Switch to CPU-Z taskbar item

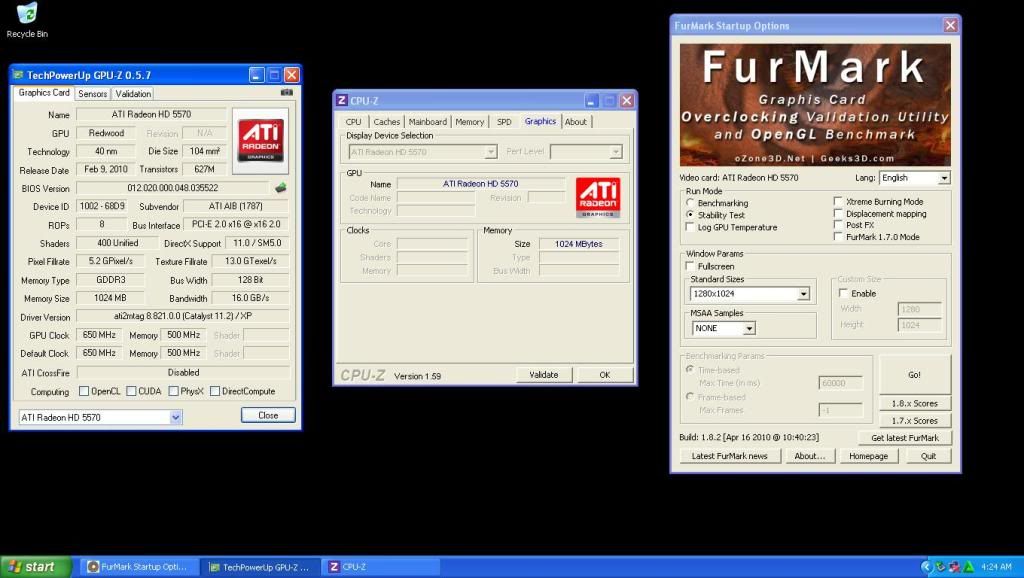coord(381,567)
